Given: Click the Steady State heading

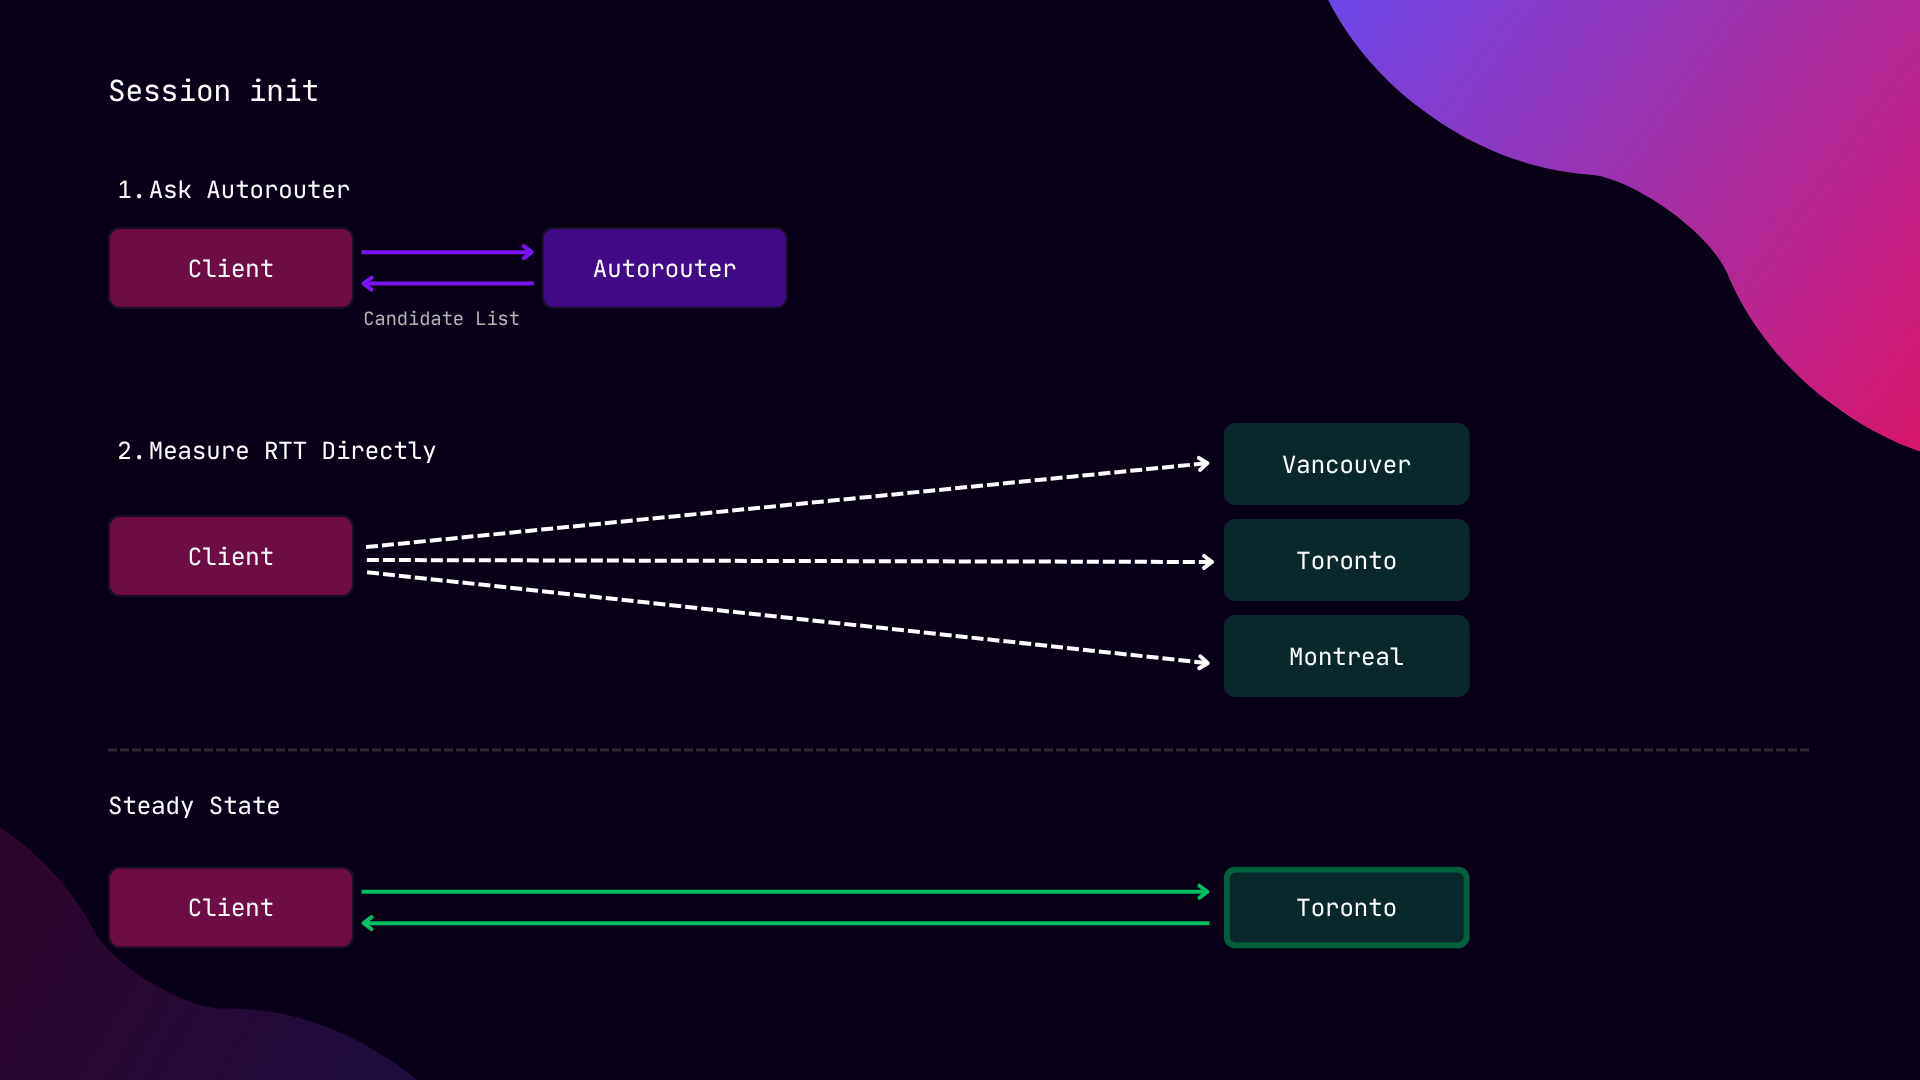Looking at the screenshot, I should tap(194, 806).
